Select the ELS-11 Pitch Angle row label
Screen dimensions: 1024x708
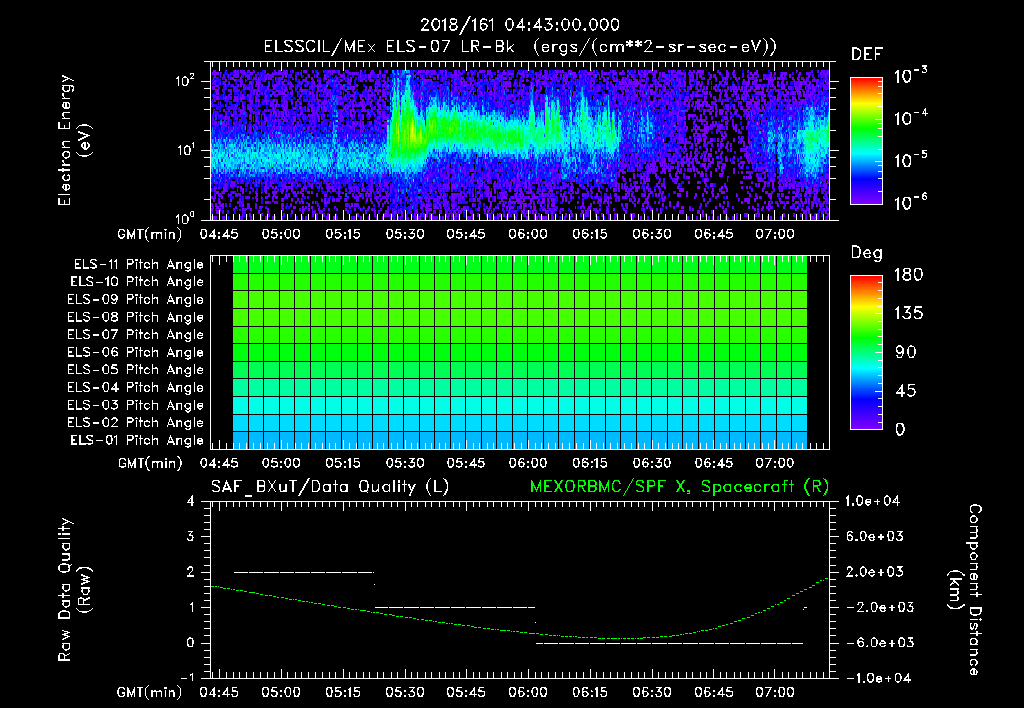point(138,265)
